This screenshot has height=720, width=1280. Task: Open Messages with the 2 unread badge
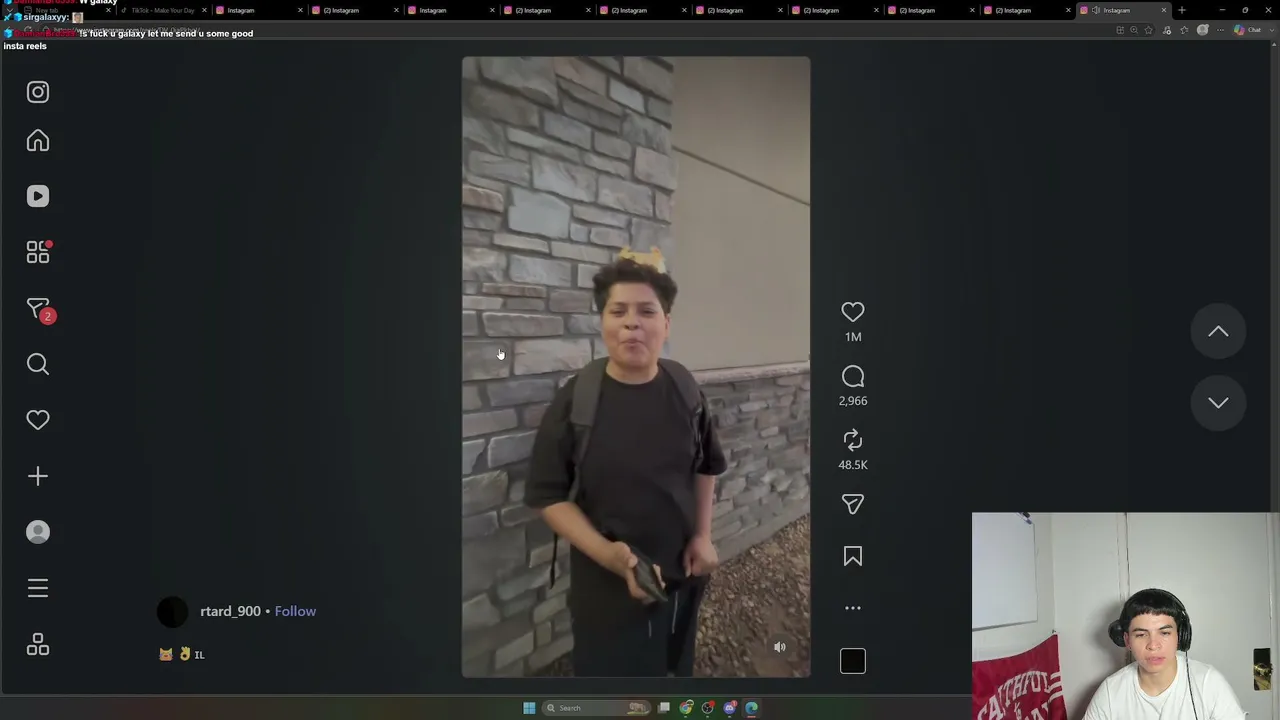tap(38, 309)
